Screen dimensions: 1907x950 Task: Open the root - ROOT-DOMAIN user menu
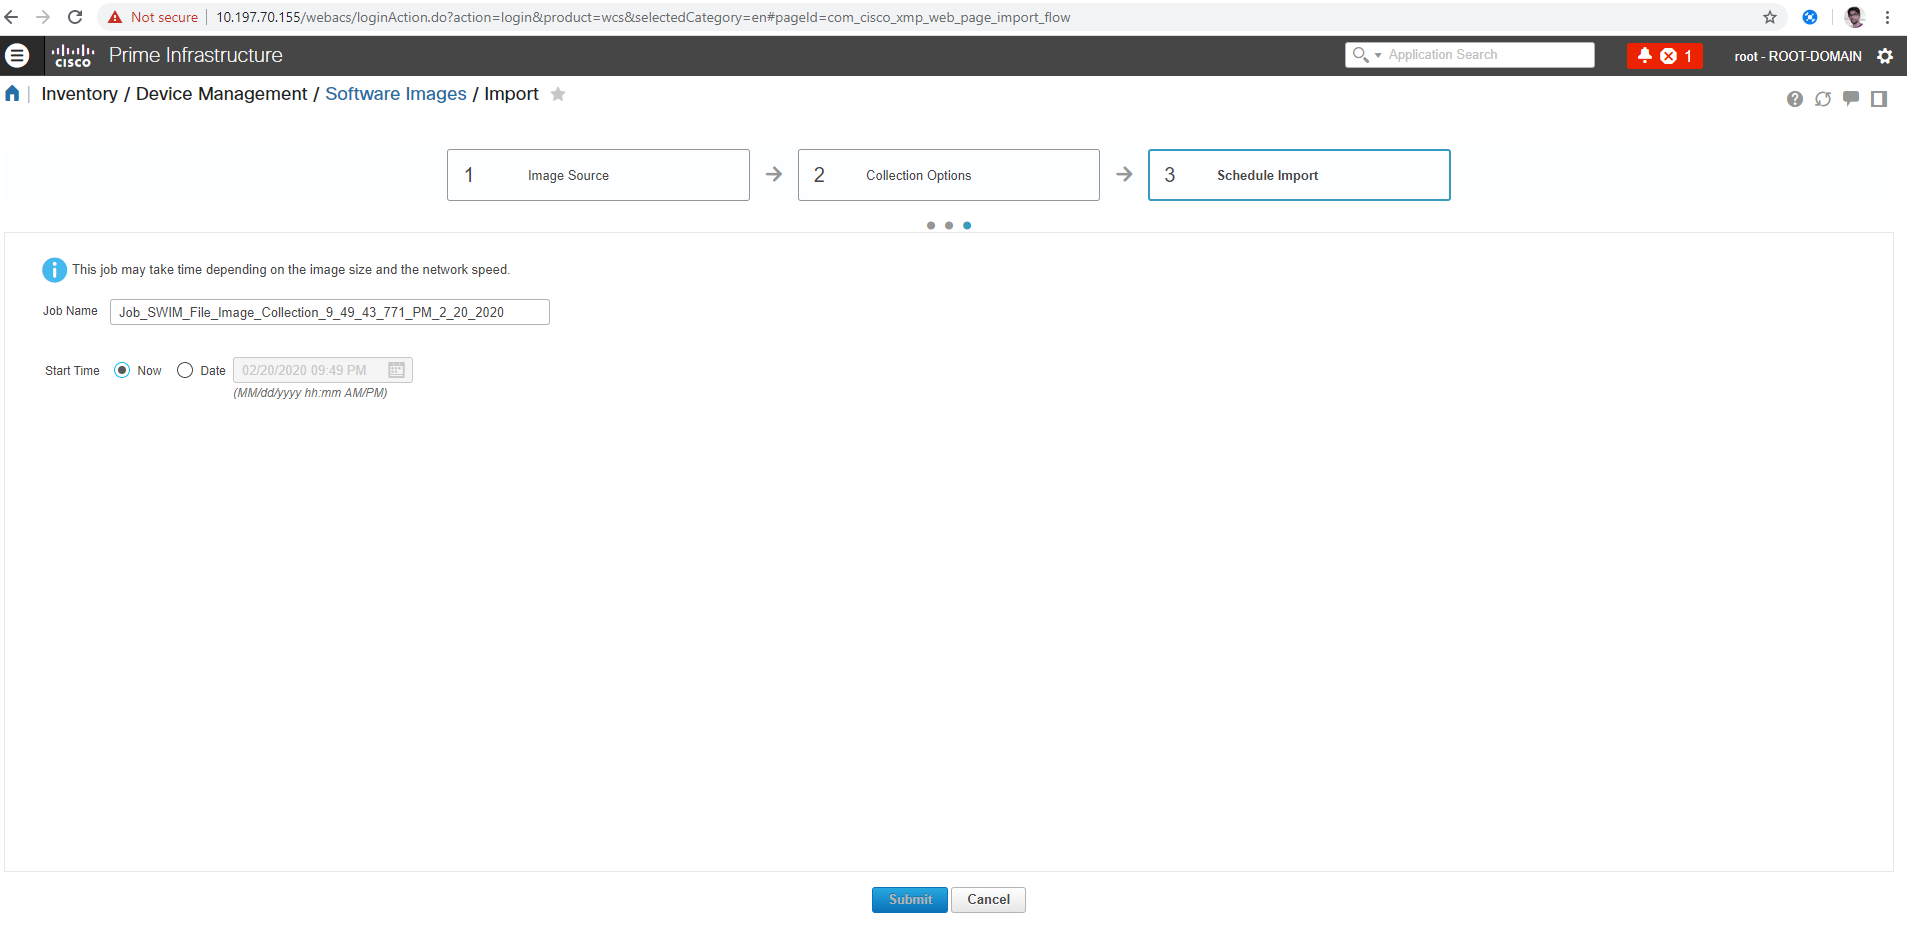1798,56
